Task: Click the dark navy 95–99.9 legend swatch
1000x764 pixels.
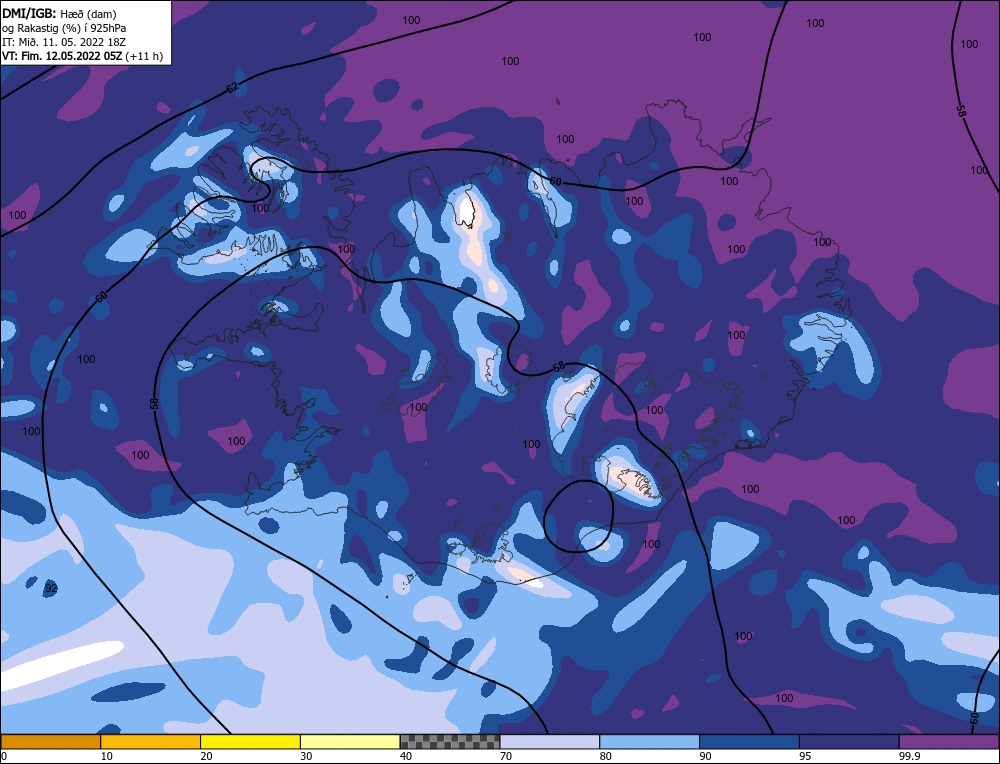Action: pyautogui.click(x=849, y=741)
